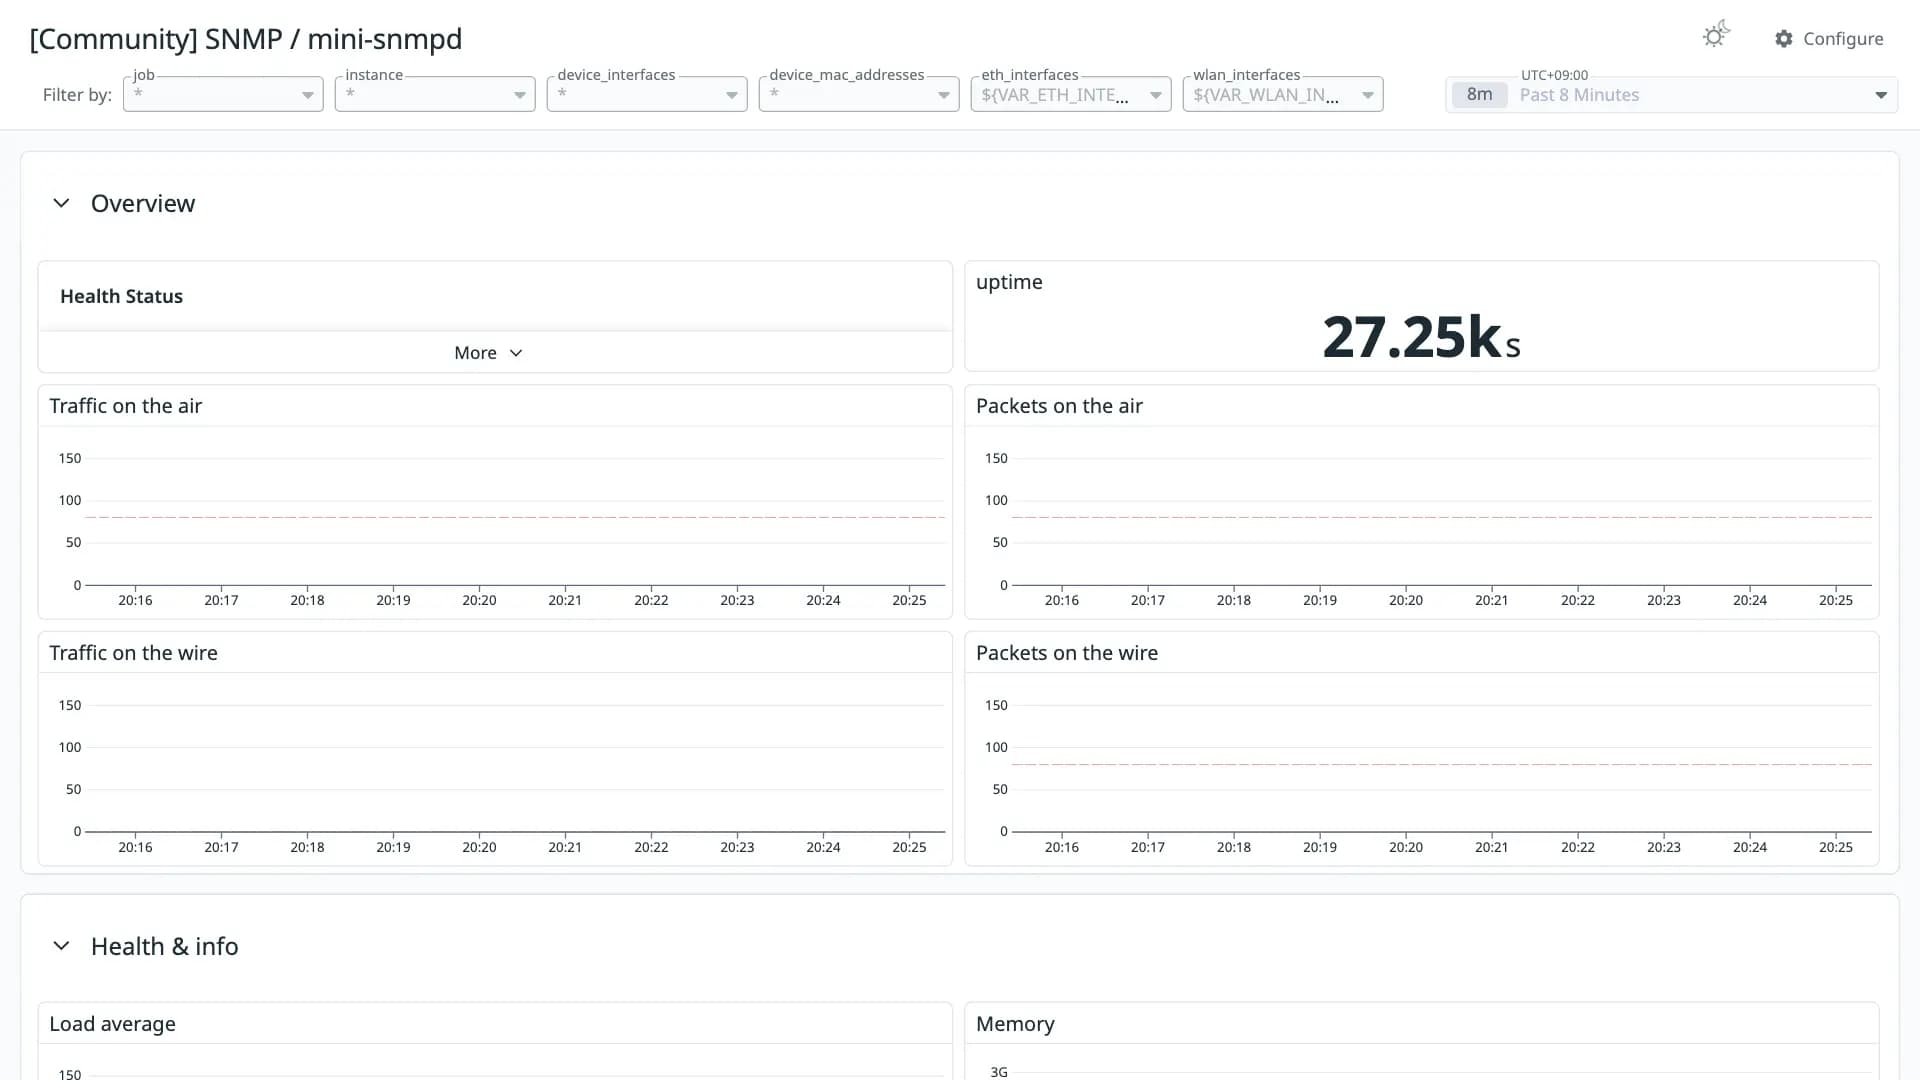Click the Packets on the wire title
1920x1080 pixels.
(1067, 653)
